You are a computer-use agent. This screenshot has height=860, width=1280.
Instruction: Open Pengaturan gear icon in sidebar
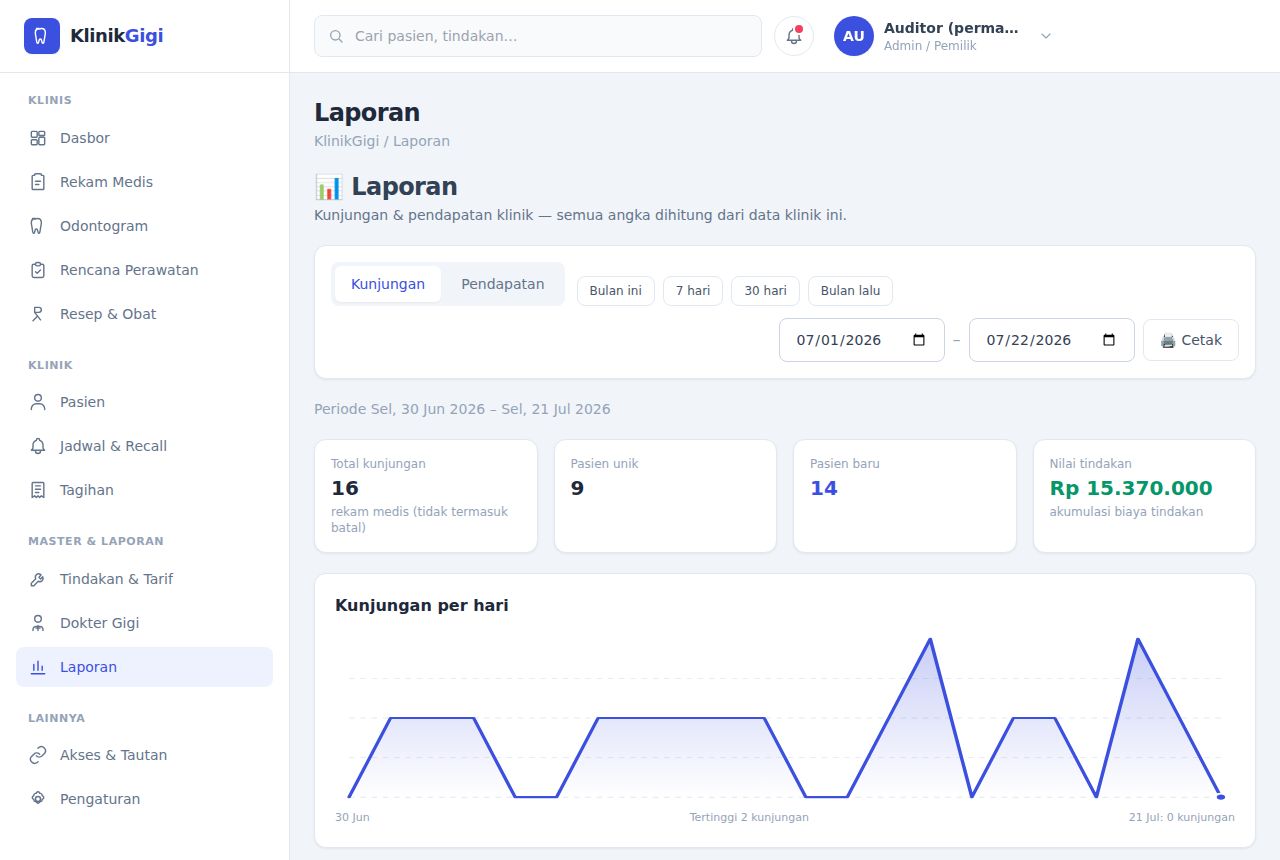point(38,799)
